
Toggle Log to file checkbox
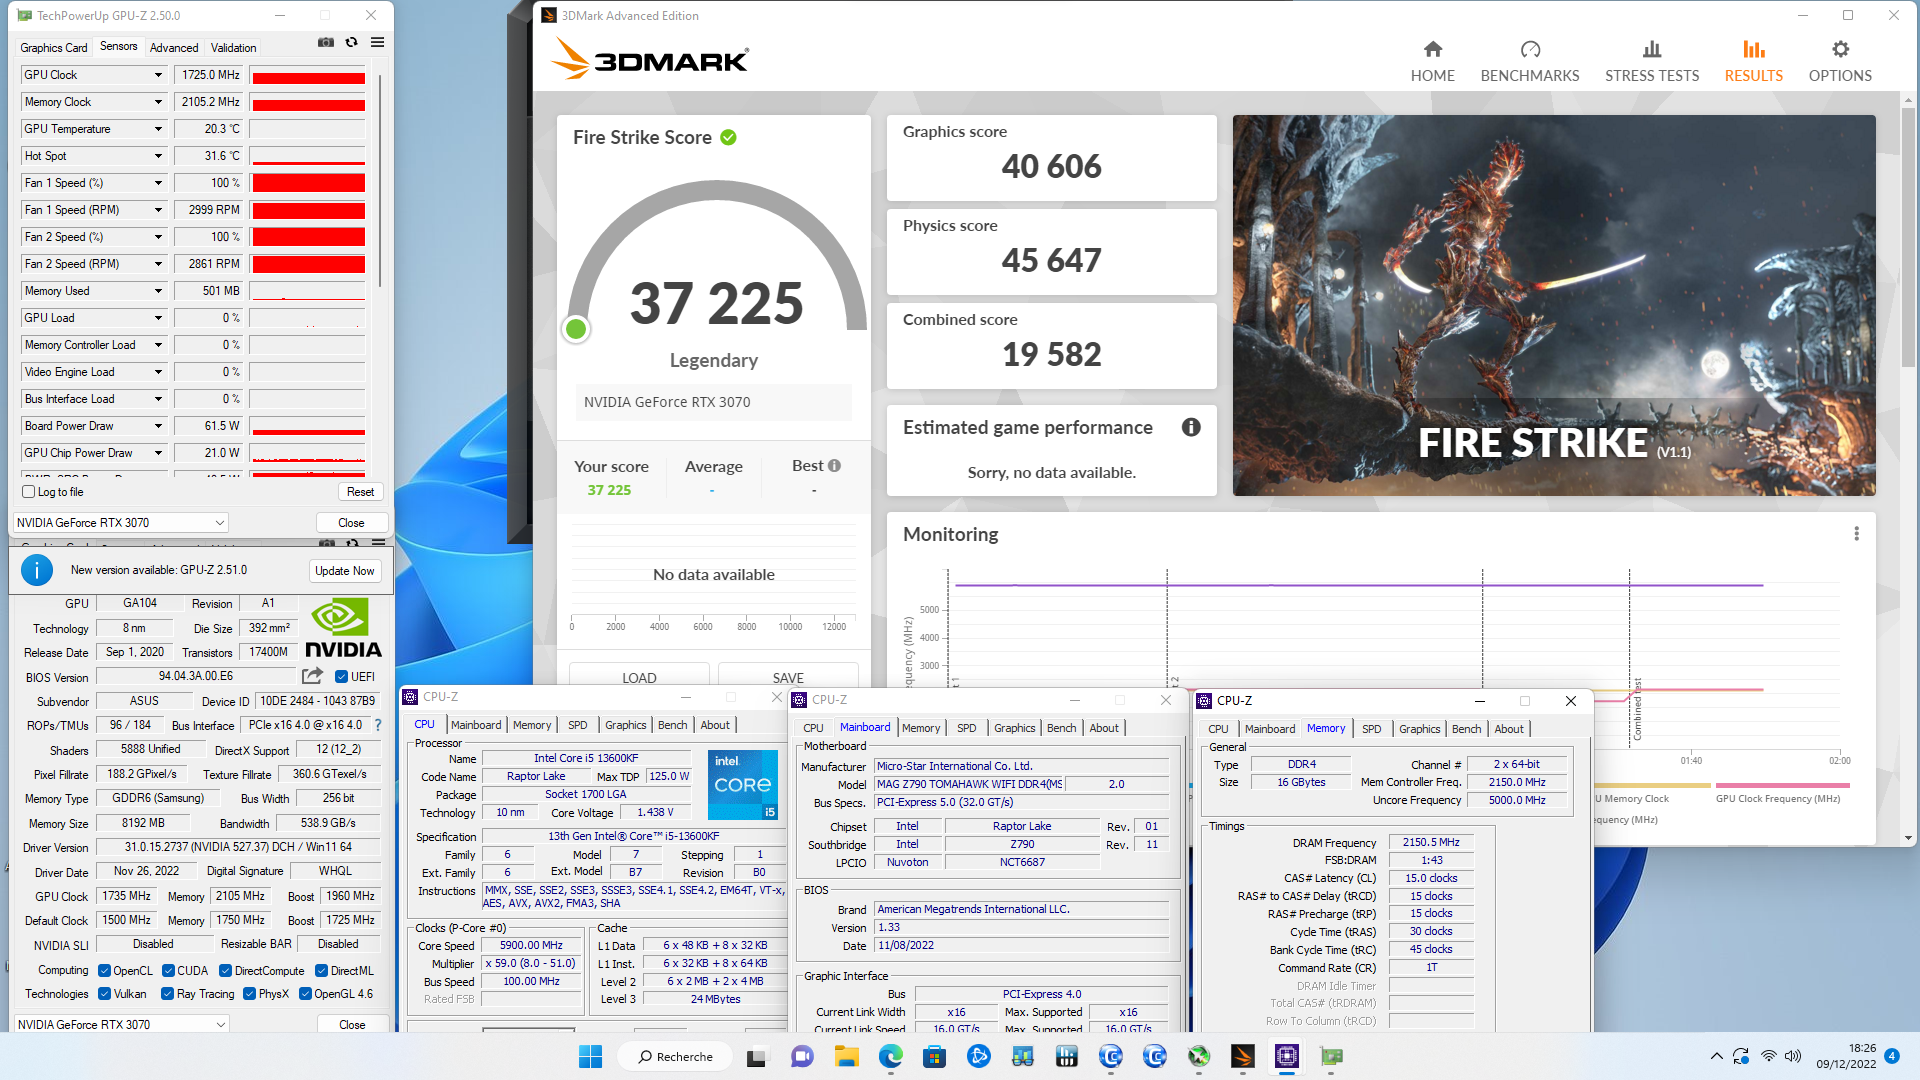(x=29, y=492)
